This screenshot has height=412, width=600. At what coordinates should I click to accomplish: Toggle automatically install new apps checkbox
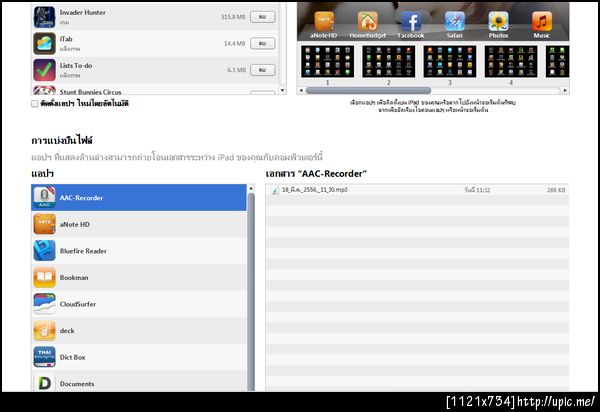click(x=34, y=104)
